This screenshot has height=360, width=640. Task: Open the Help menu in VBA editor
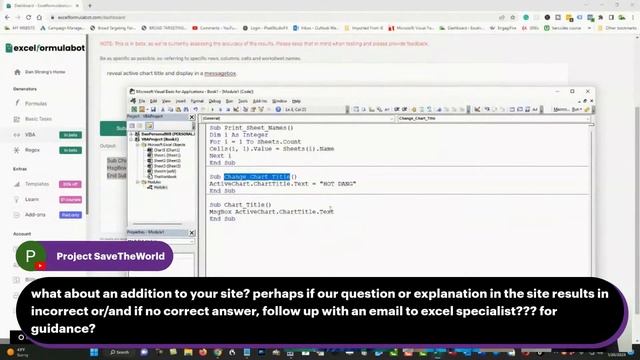(296, 101)
